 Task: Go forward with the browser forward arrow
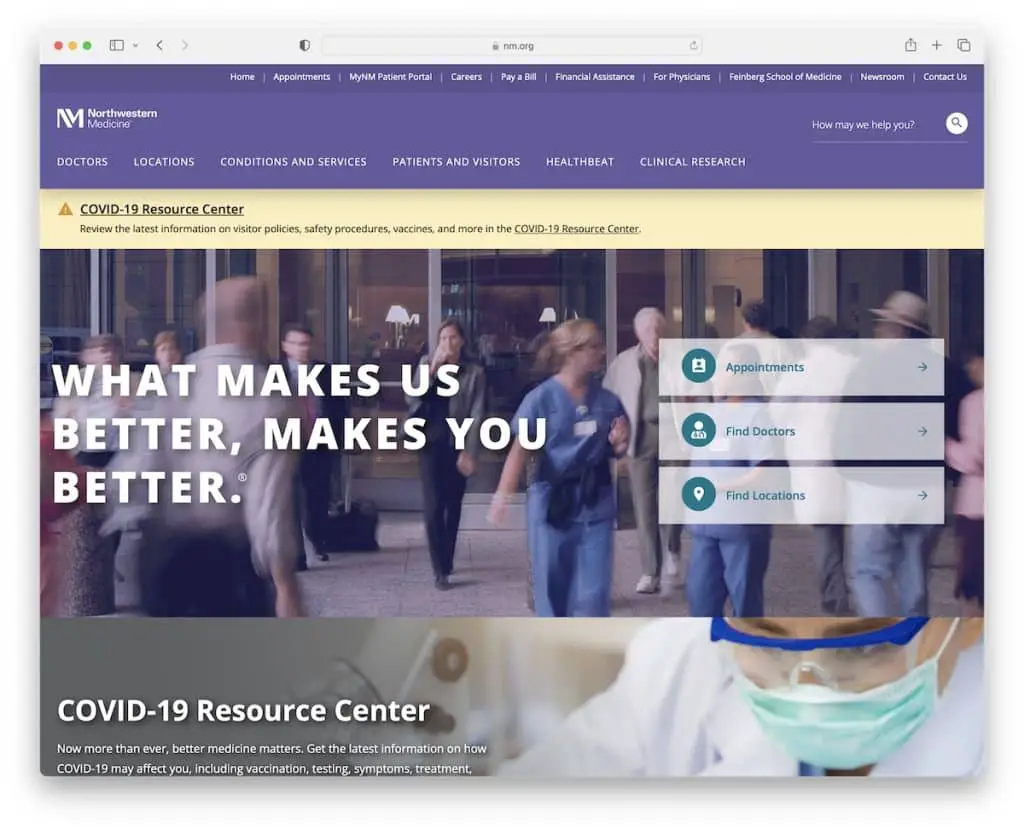coord(185,45)
